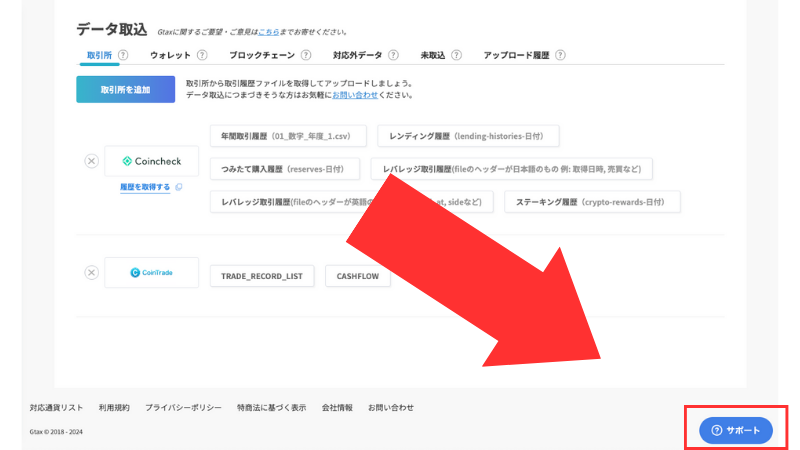Switch to the ウォレット tab

170,55
